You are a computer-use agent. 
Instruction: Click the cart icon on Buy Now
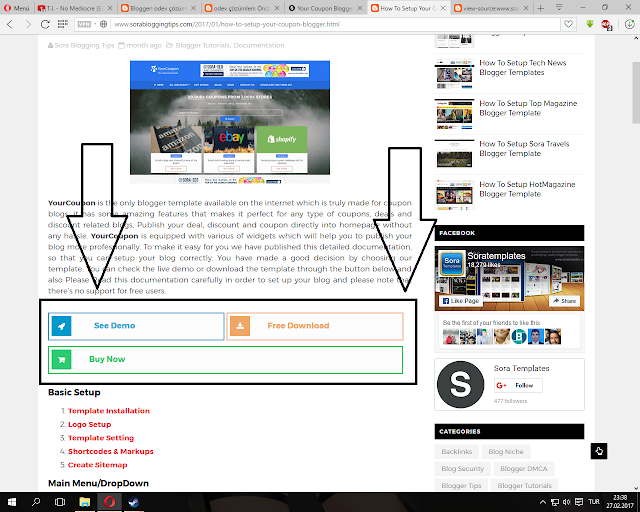[x=62, y=359]
